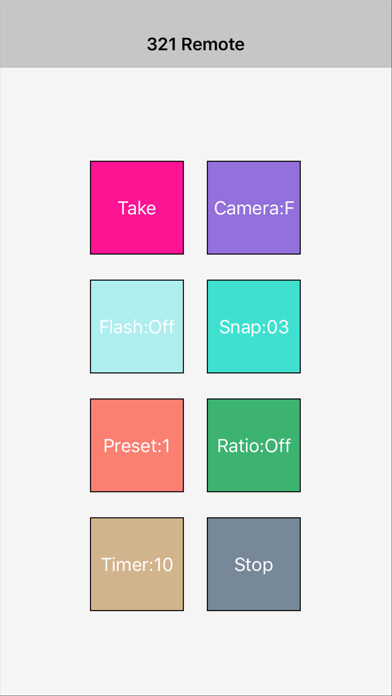The height and width of the screenshot is (696, 392).
Task: Take a photo remotely
Action: click(x=137, y=208)
